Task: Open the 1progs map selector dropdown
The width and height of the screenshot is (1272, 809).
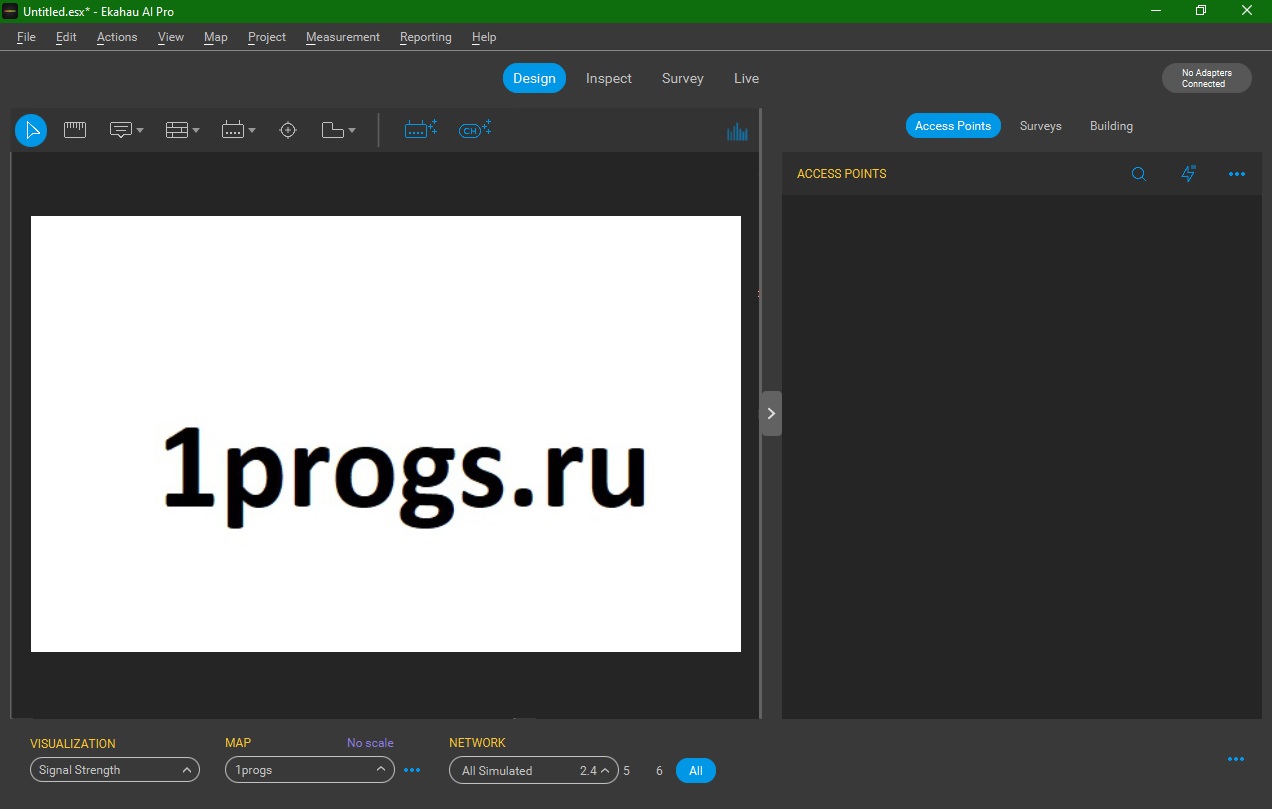Action: coord(309,770)
